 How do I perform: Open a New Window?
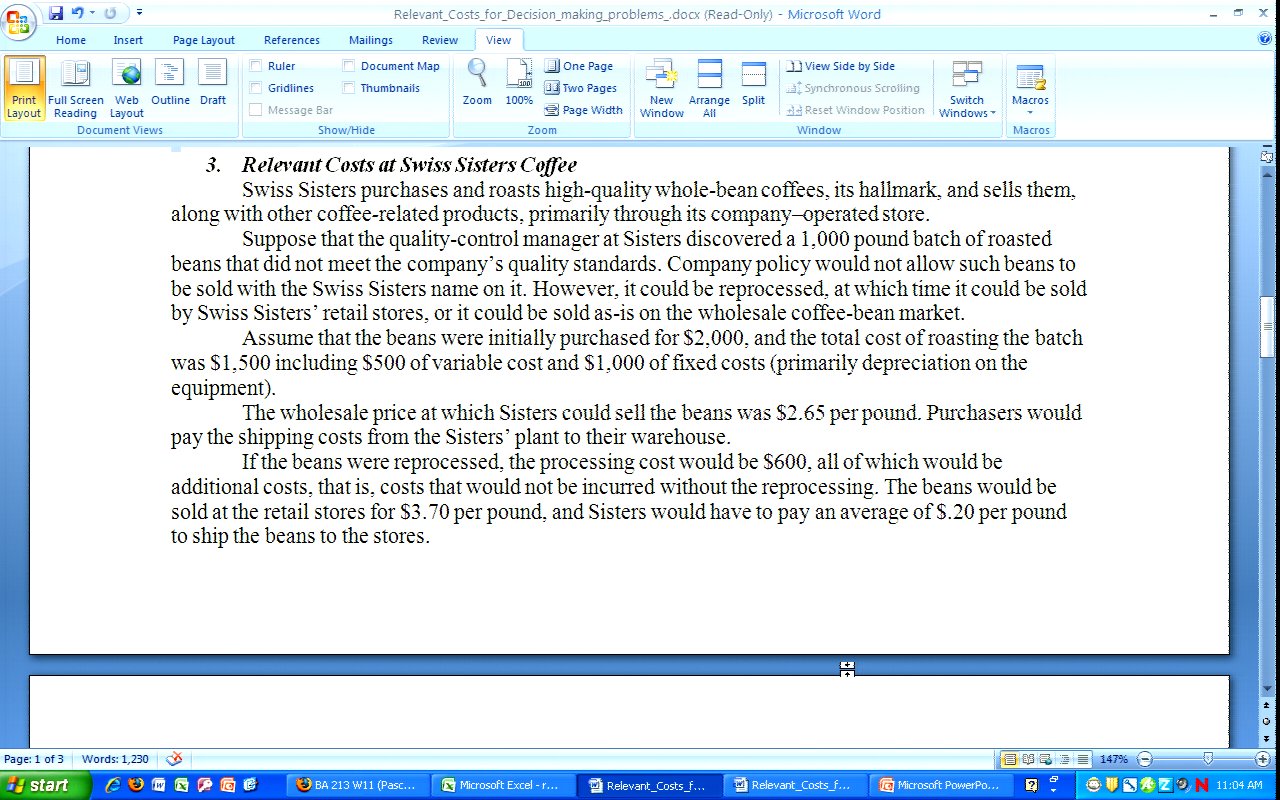click(x=661, y=88)
